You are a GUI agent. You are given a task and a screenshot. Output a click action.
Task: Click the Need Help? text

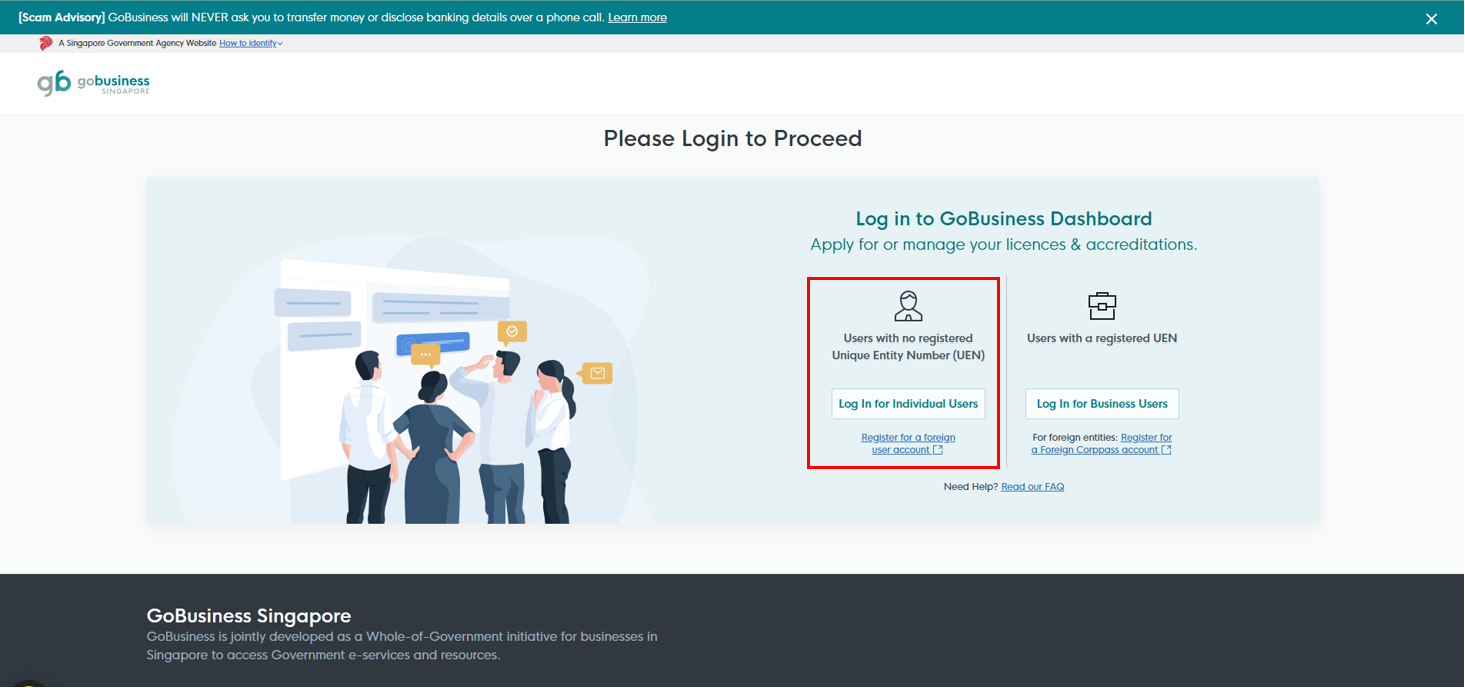tap(970, 486)
